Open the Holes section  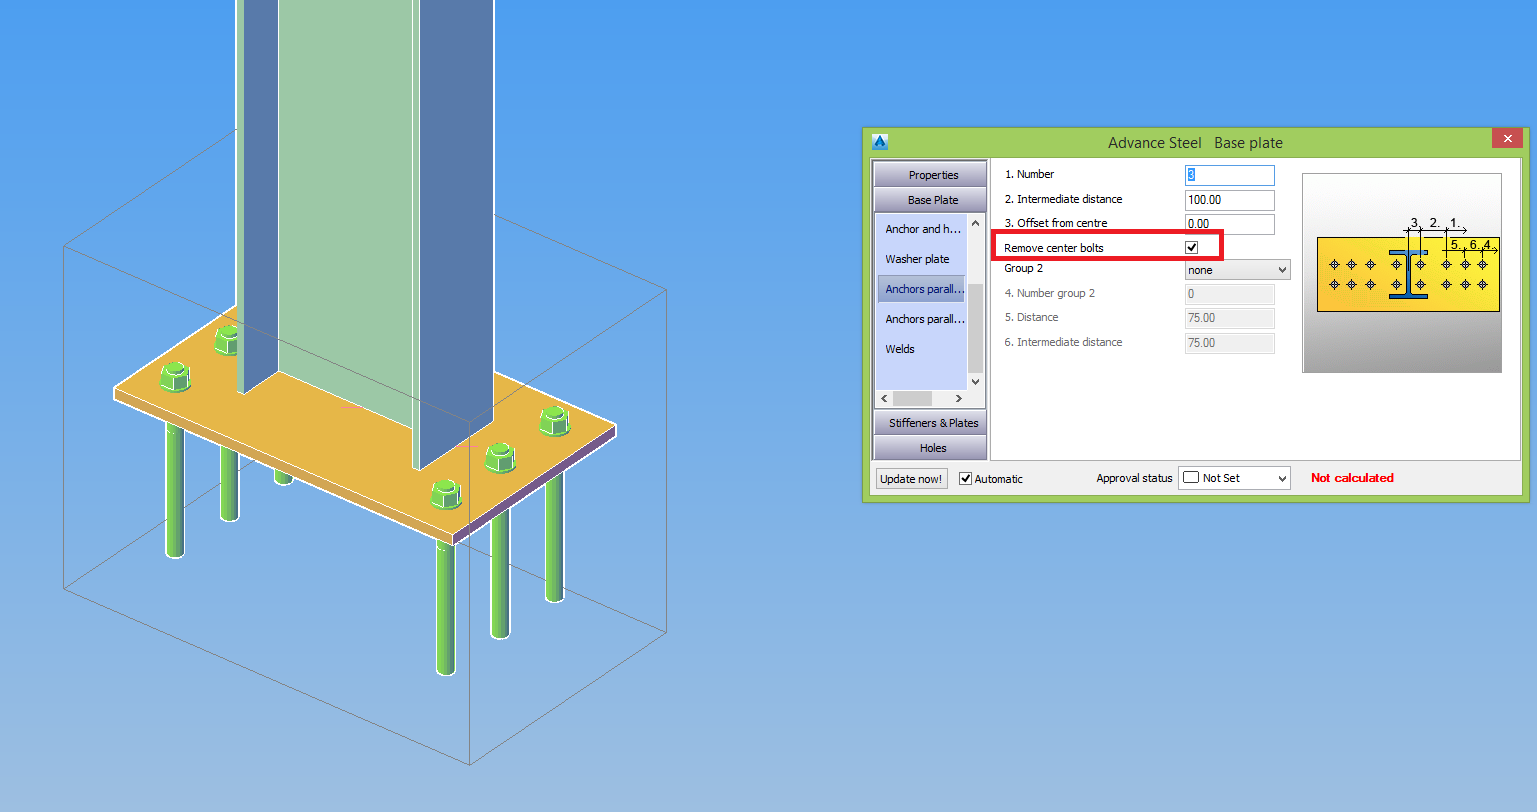point(929,447)
